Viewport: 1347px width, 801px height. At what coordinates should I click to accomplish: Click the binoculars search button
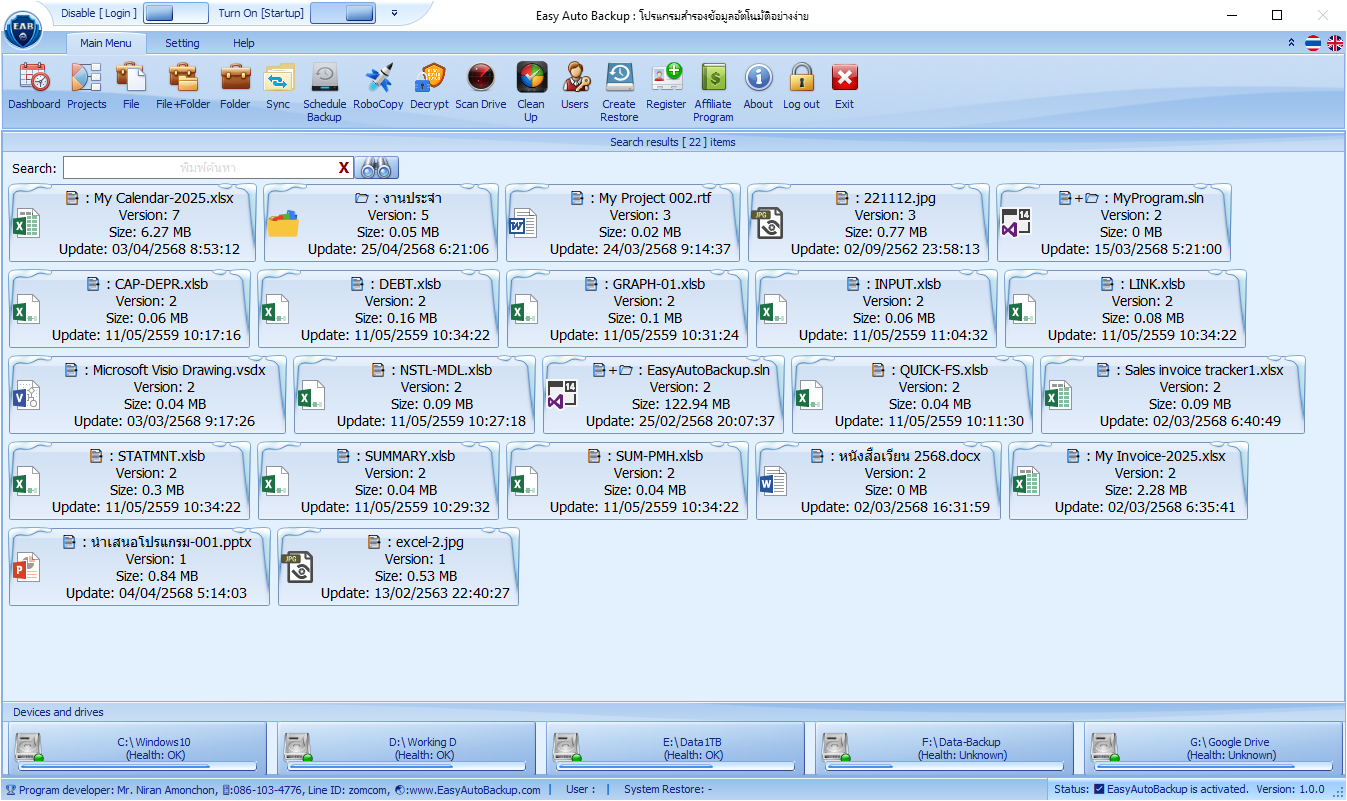[x=379, y=168]
